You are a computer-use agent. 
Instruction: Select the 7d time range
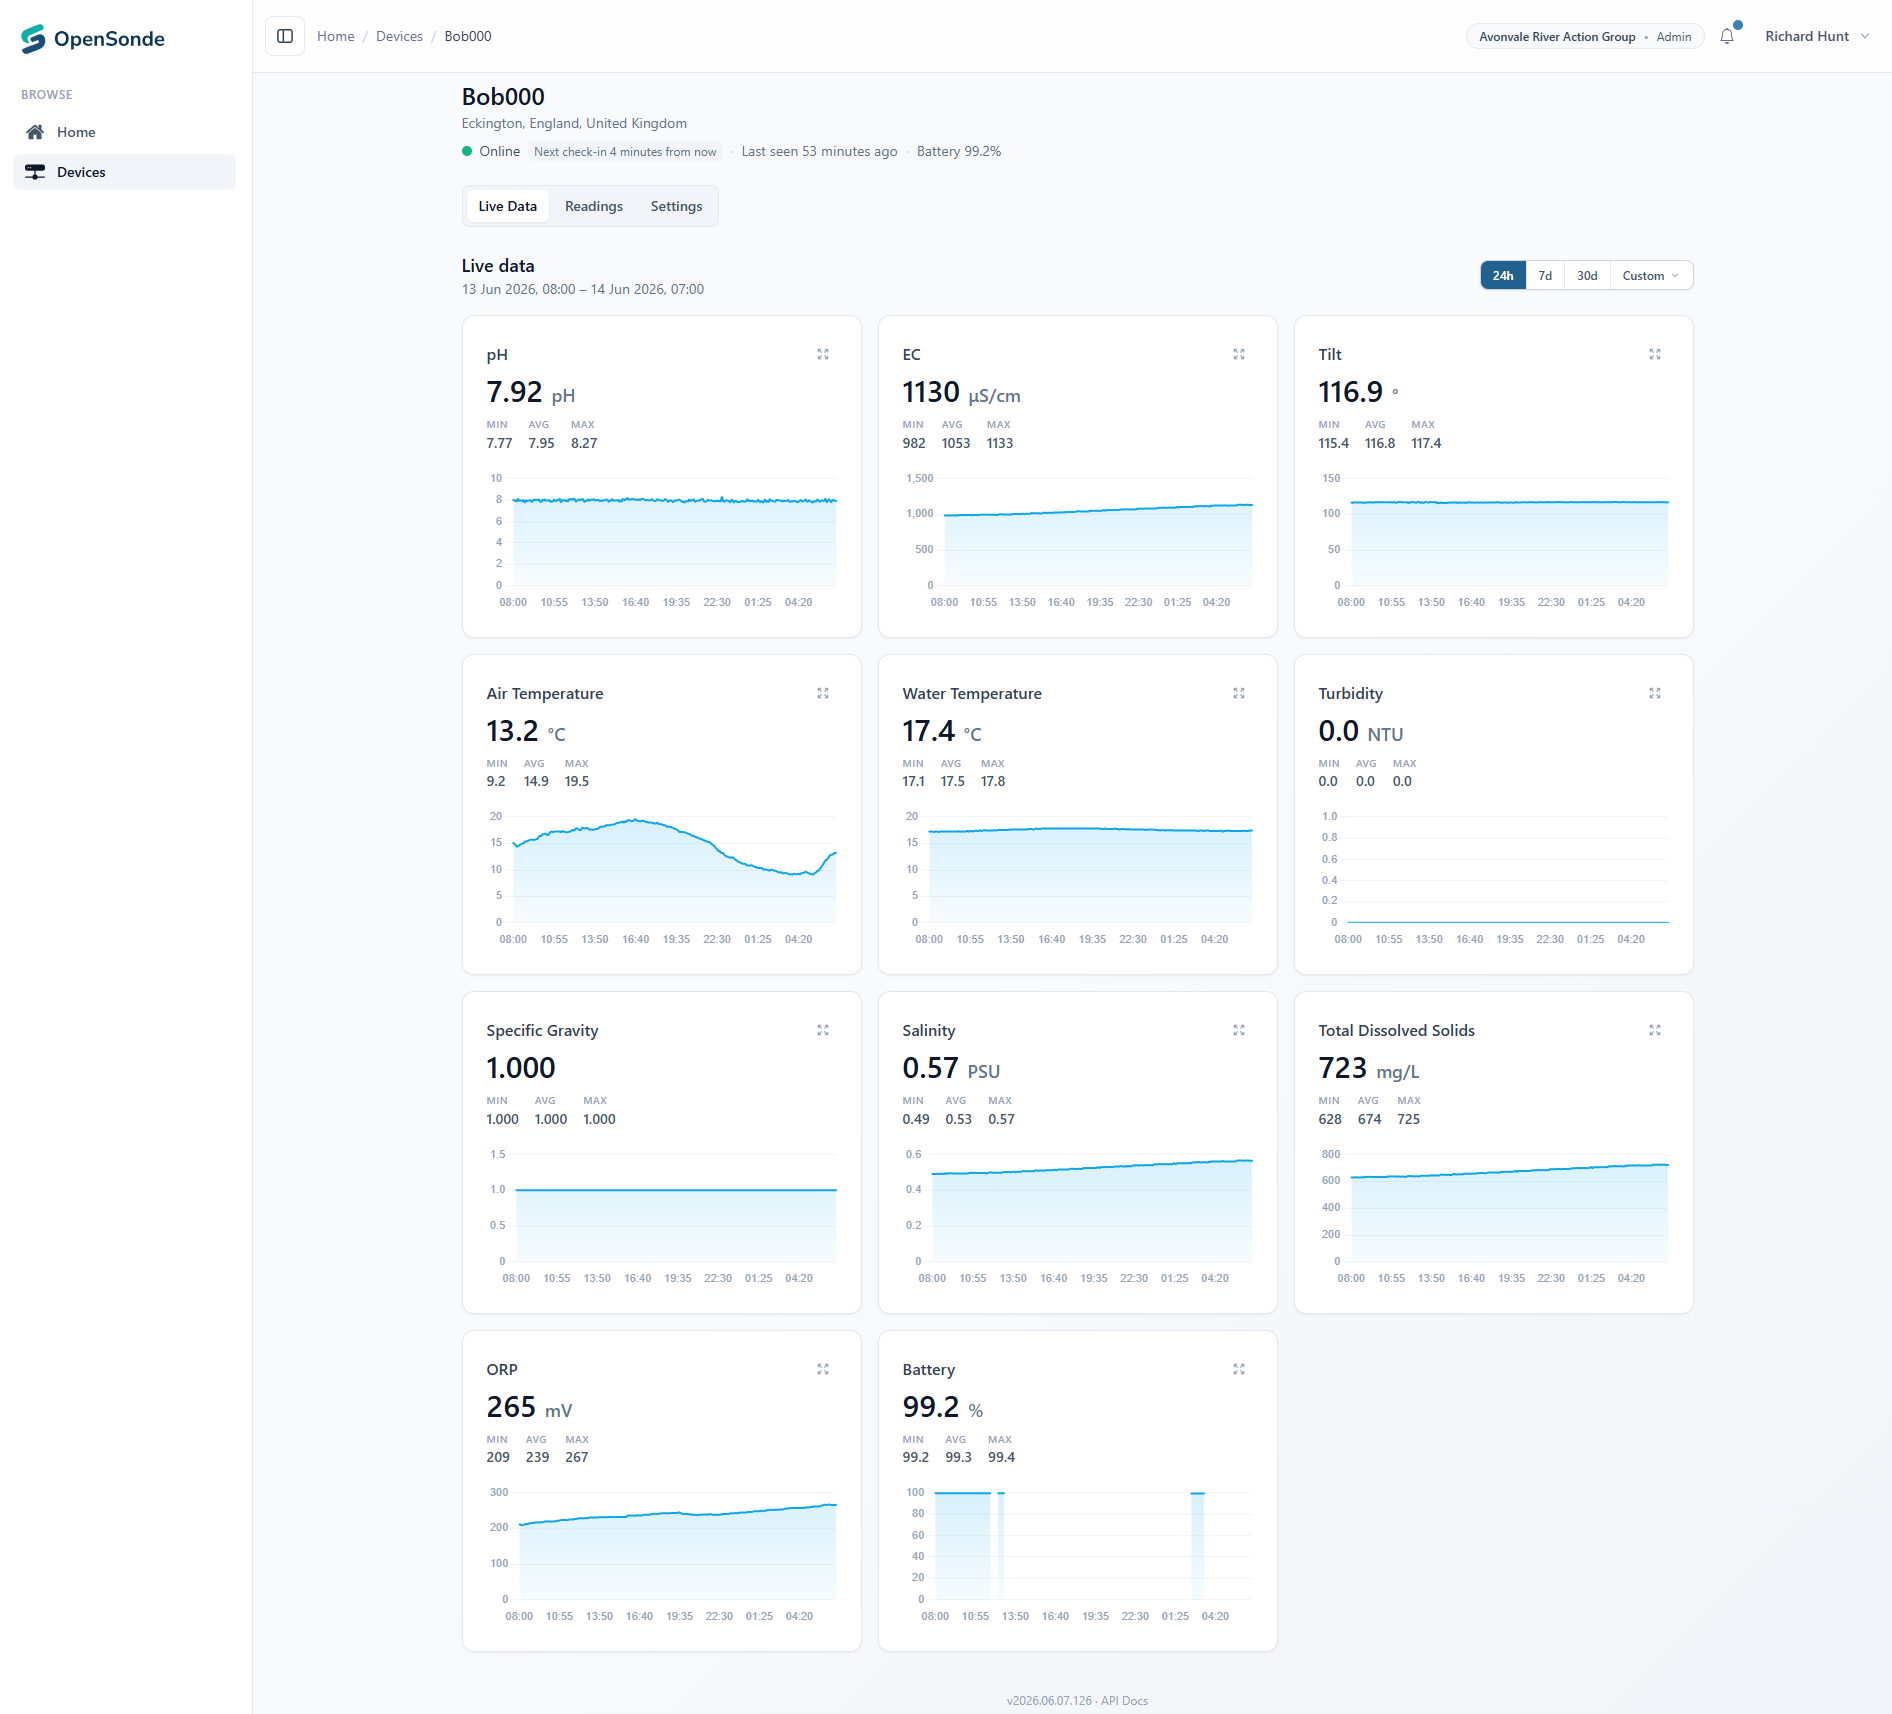point(1545,276)
